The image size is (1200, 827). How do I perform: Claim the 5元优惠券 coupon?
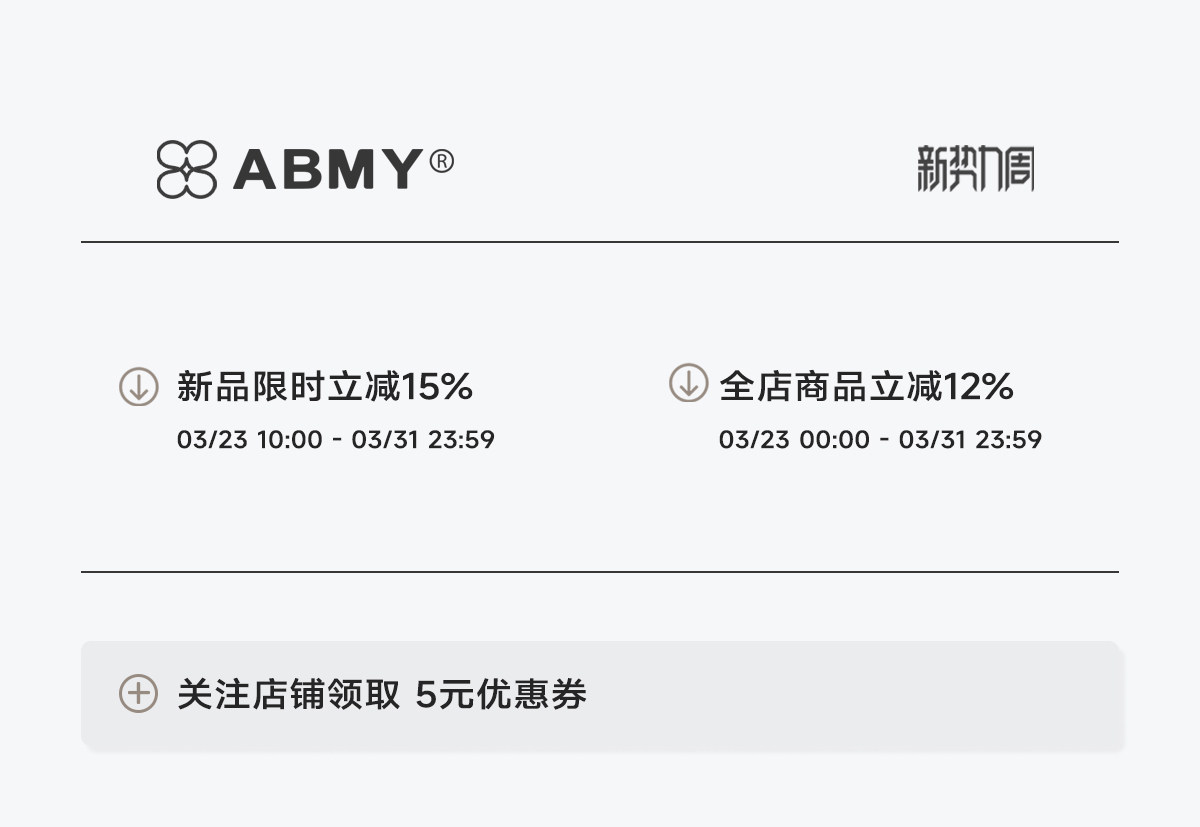501,694
